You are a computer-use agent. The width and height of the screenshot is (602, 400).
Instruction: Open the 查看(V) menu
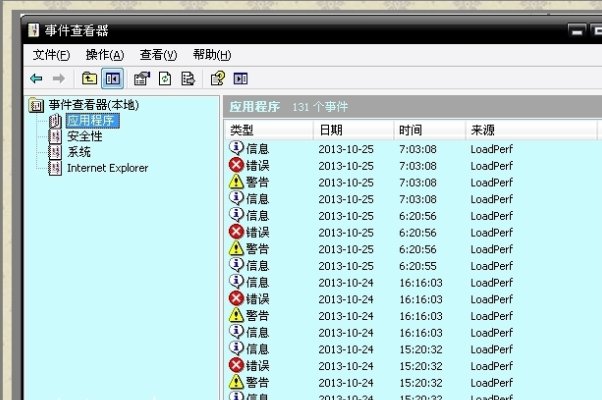click(x=158, y=55)
